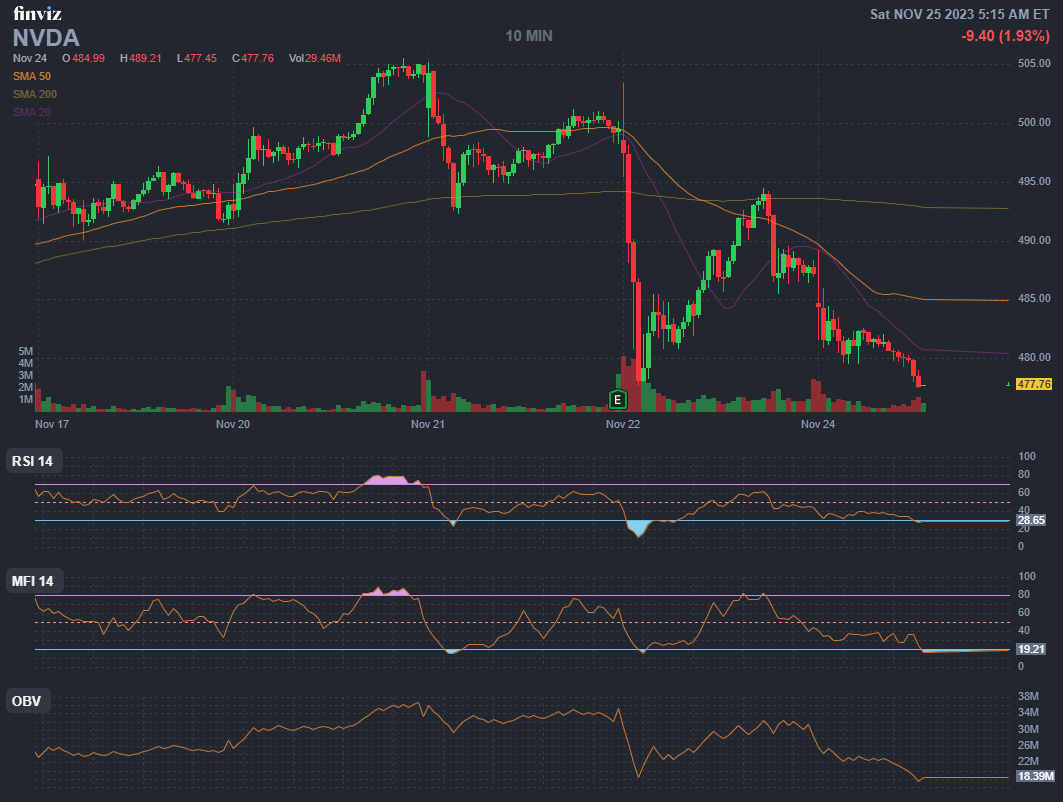Click the OBV indicator label

[26, 701]
